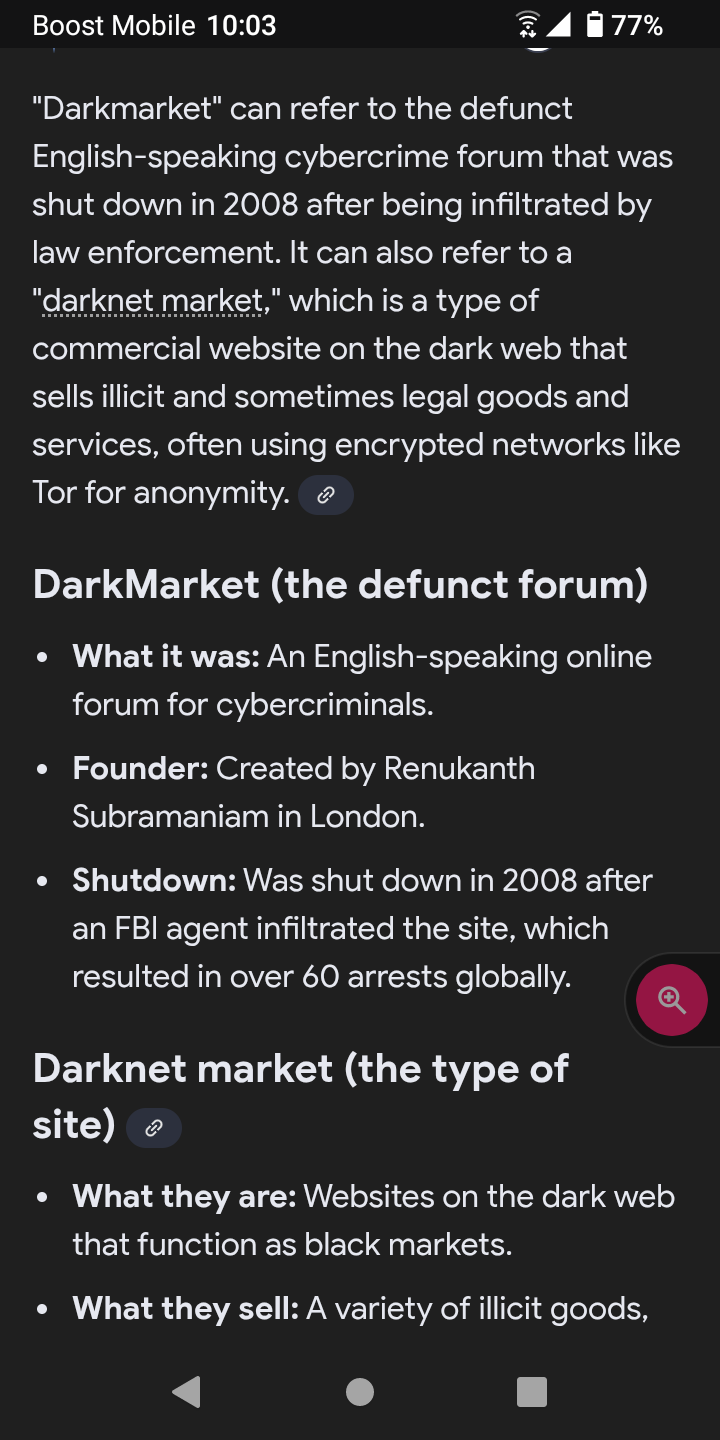The width and height of the screenshot is (720, 1440).
Task: Tap the battery icon in status bar
Action: [x=594, y=25]
